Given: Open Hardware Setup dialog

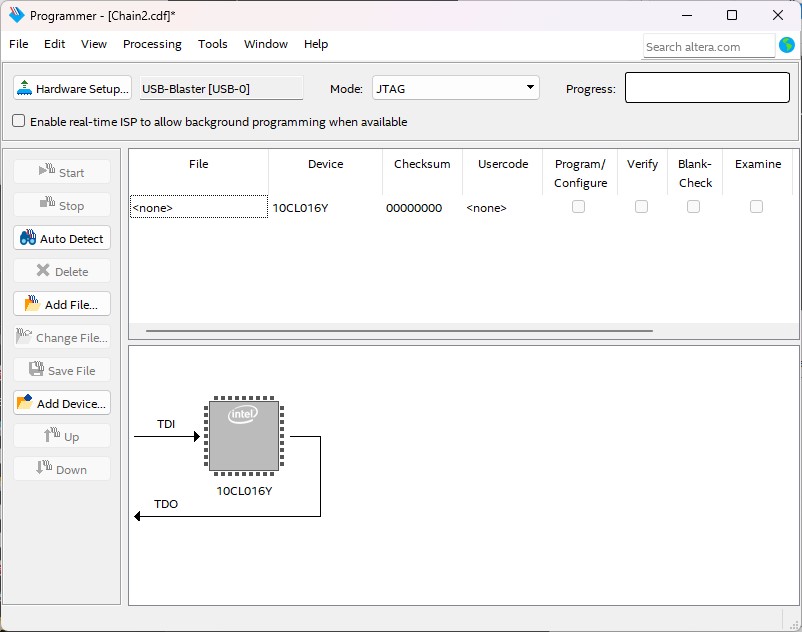Looking at the screenshot, I should 72,88.
